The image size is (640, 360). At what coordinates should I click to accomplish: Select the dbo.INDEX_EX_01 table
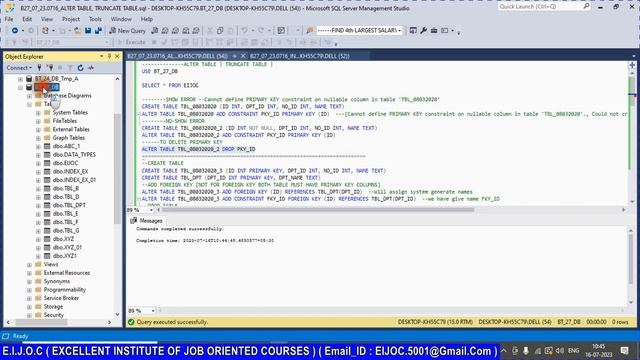point(74,180)
